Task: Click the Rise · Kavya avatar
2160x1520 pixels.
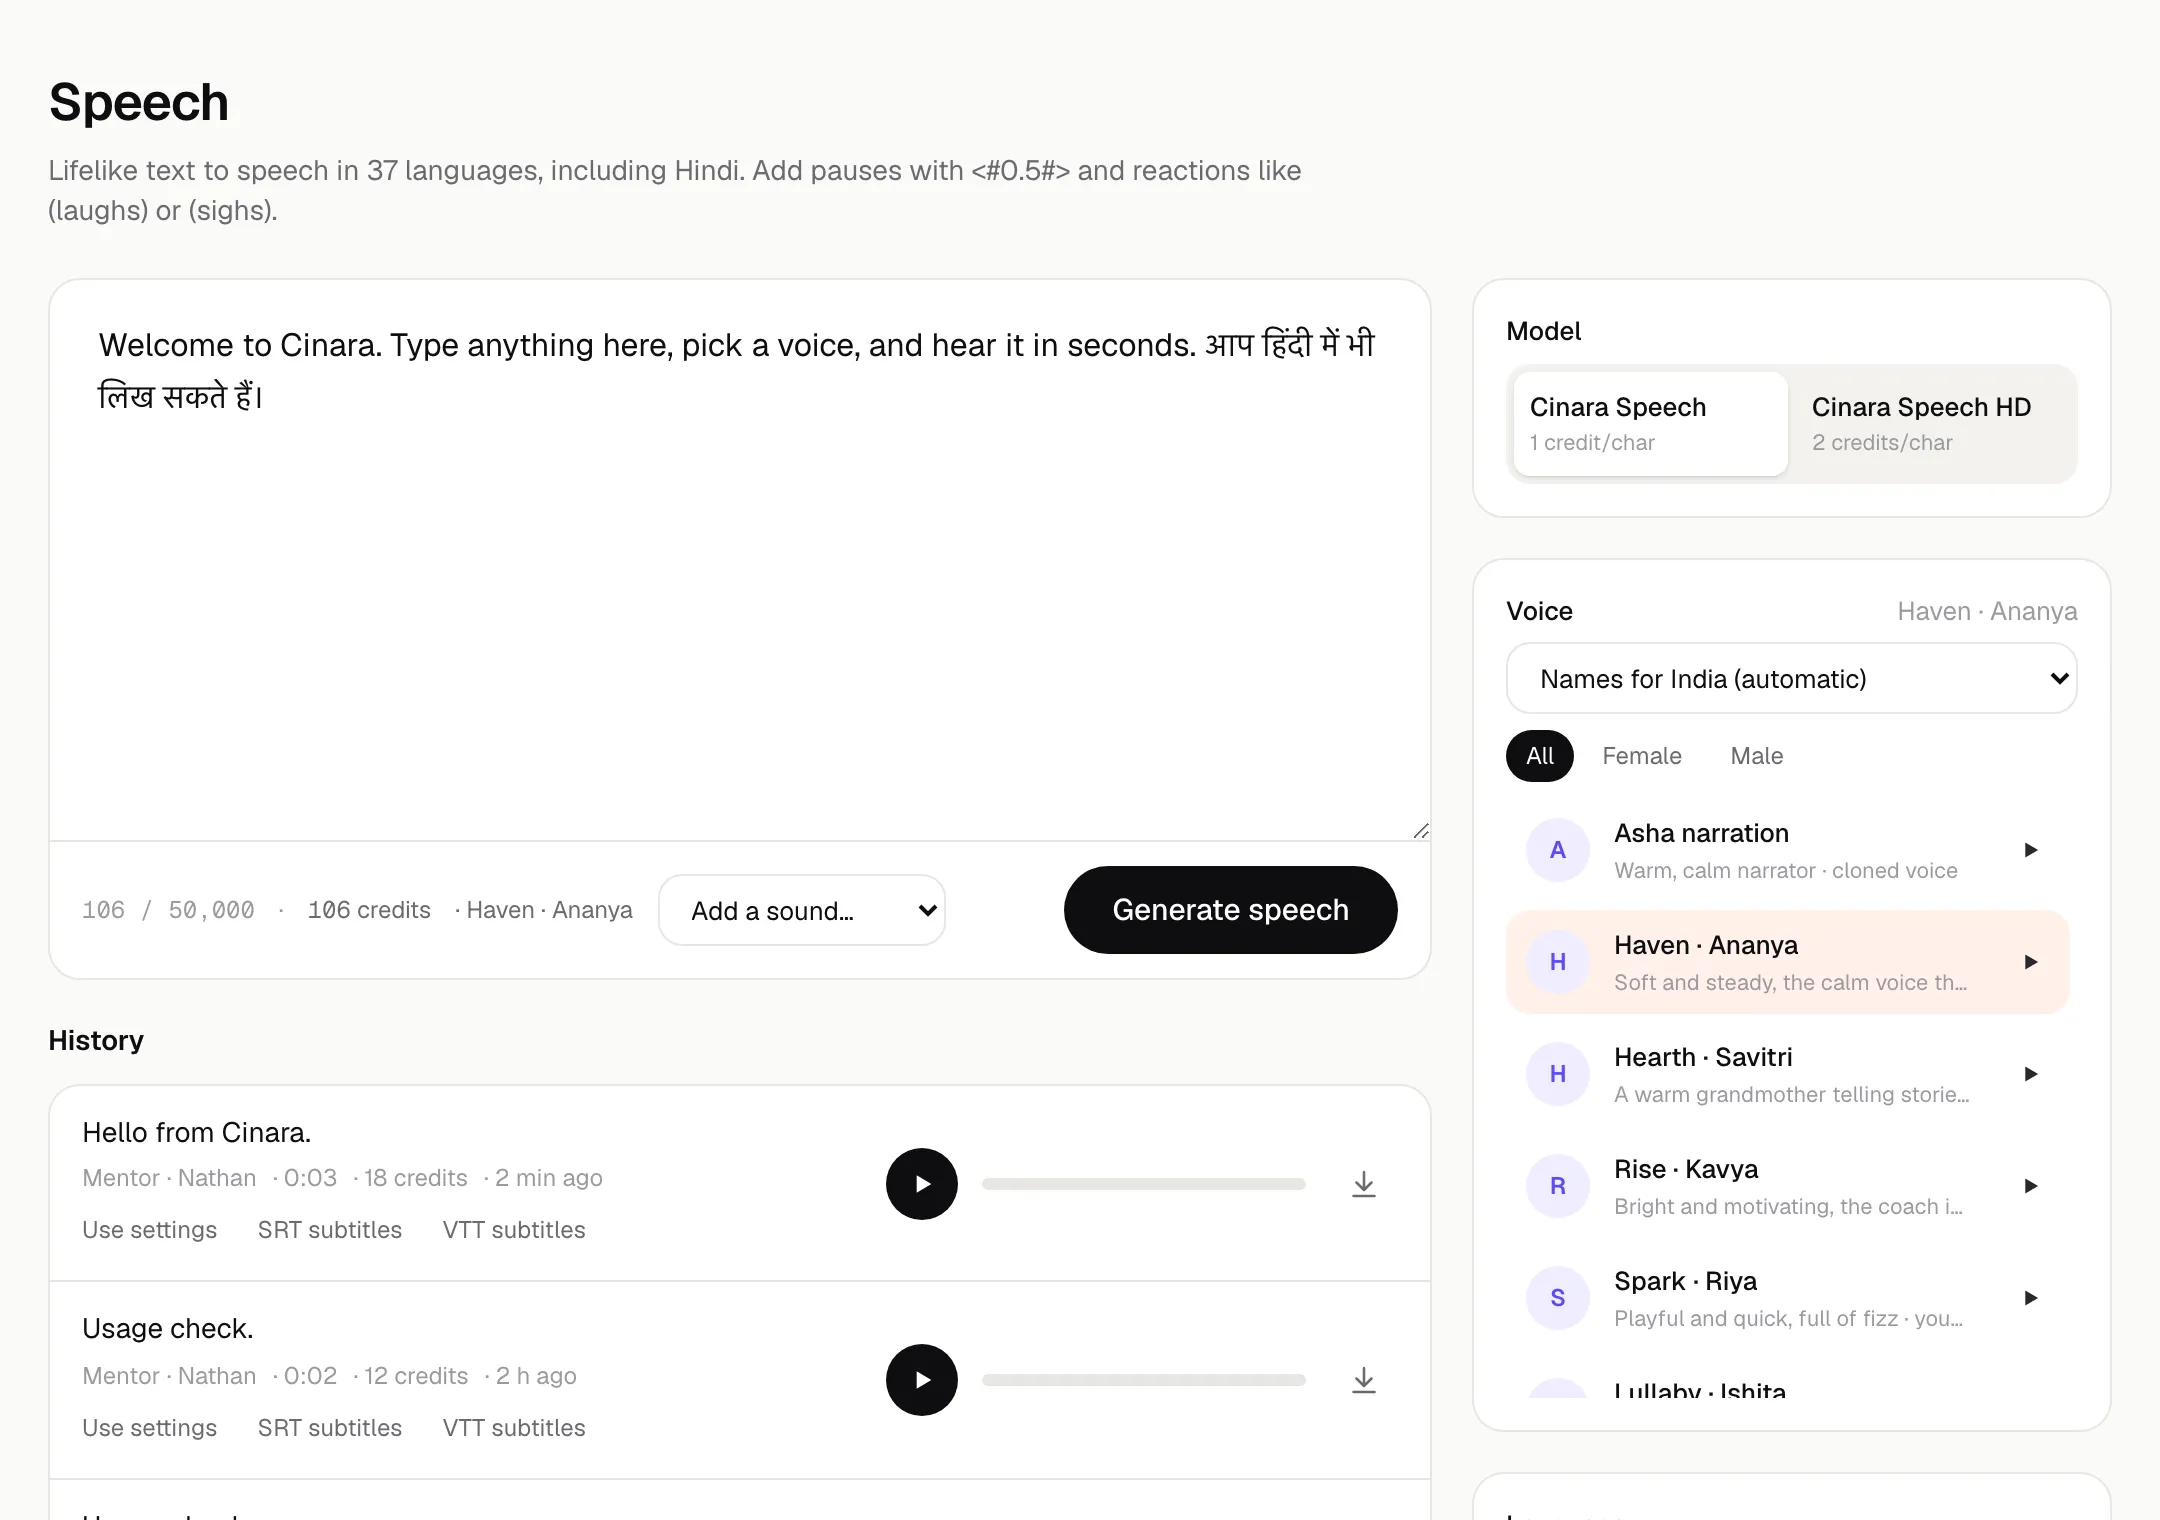Action: coord(1558,1186)
